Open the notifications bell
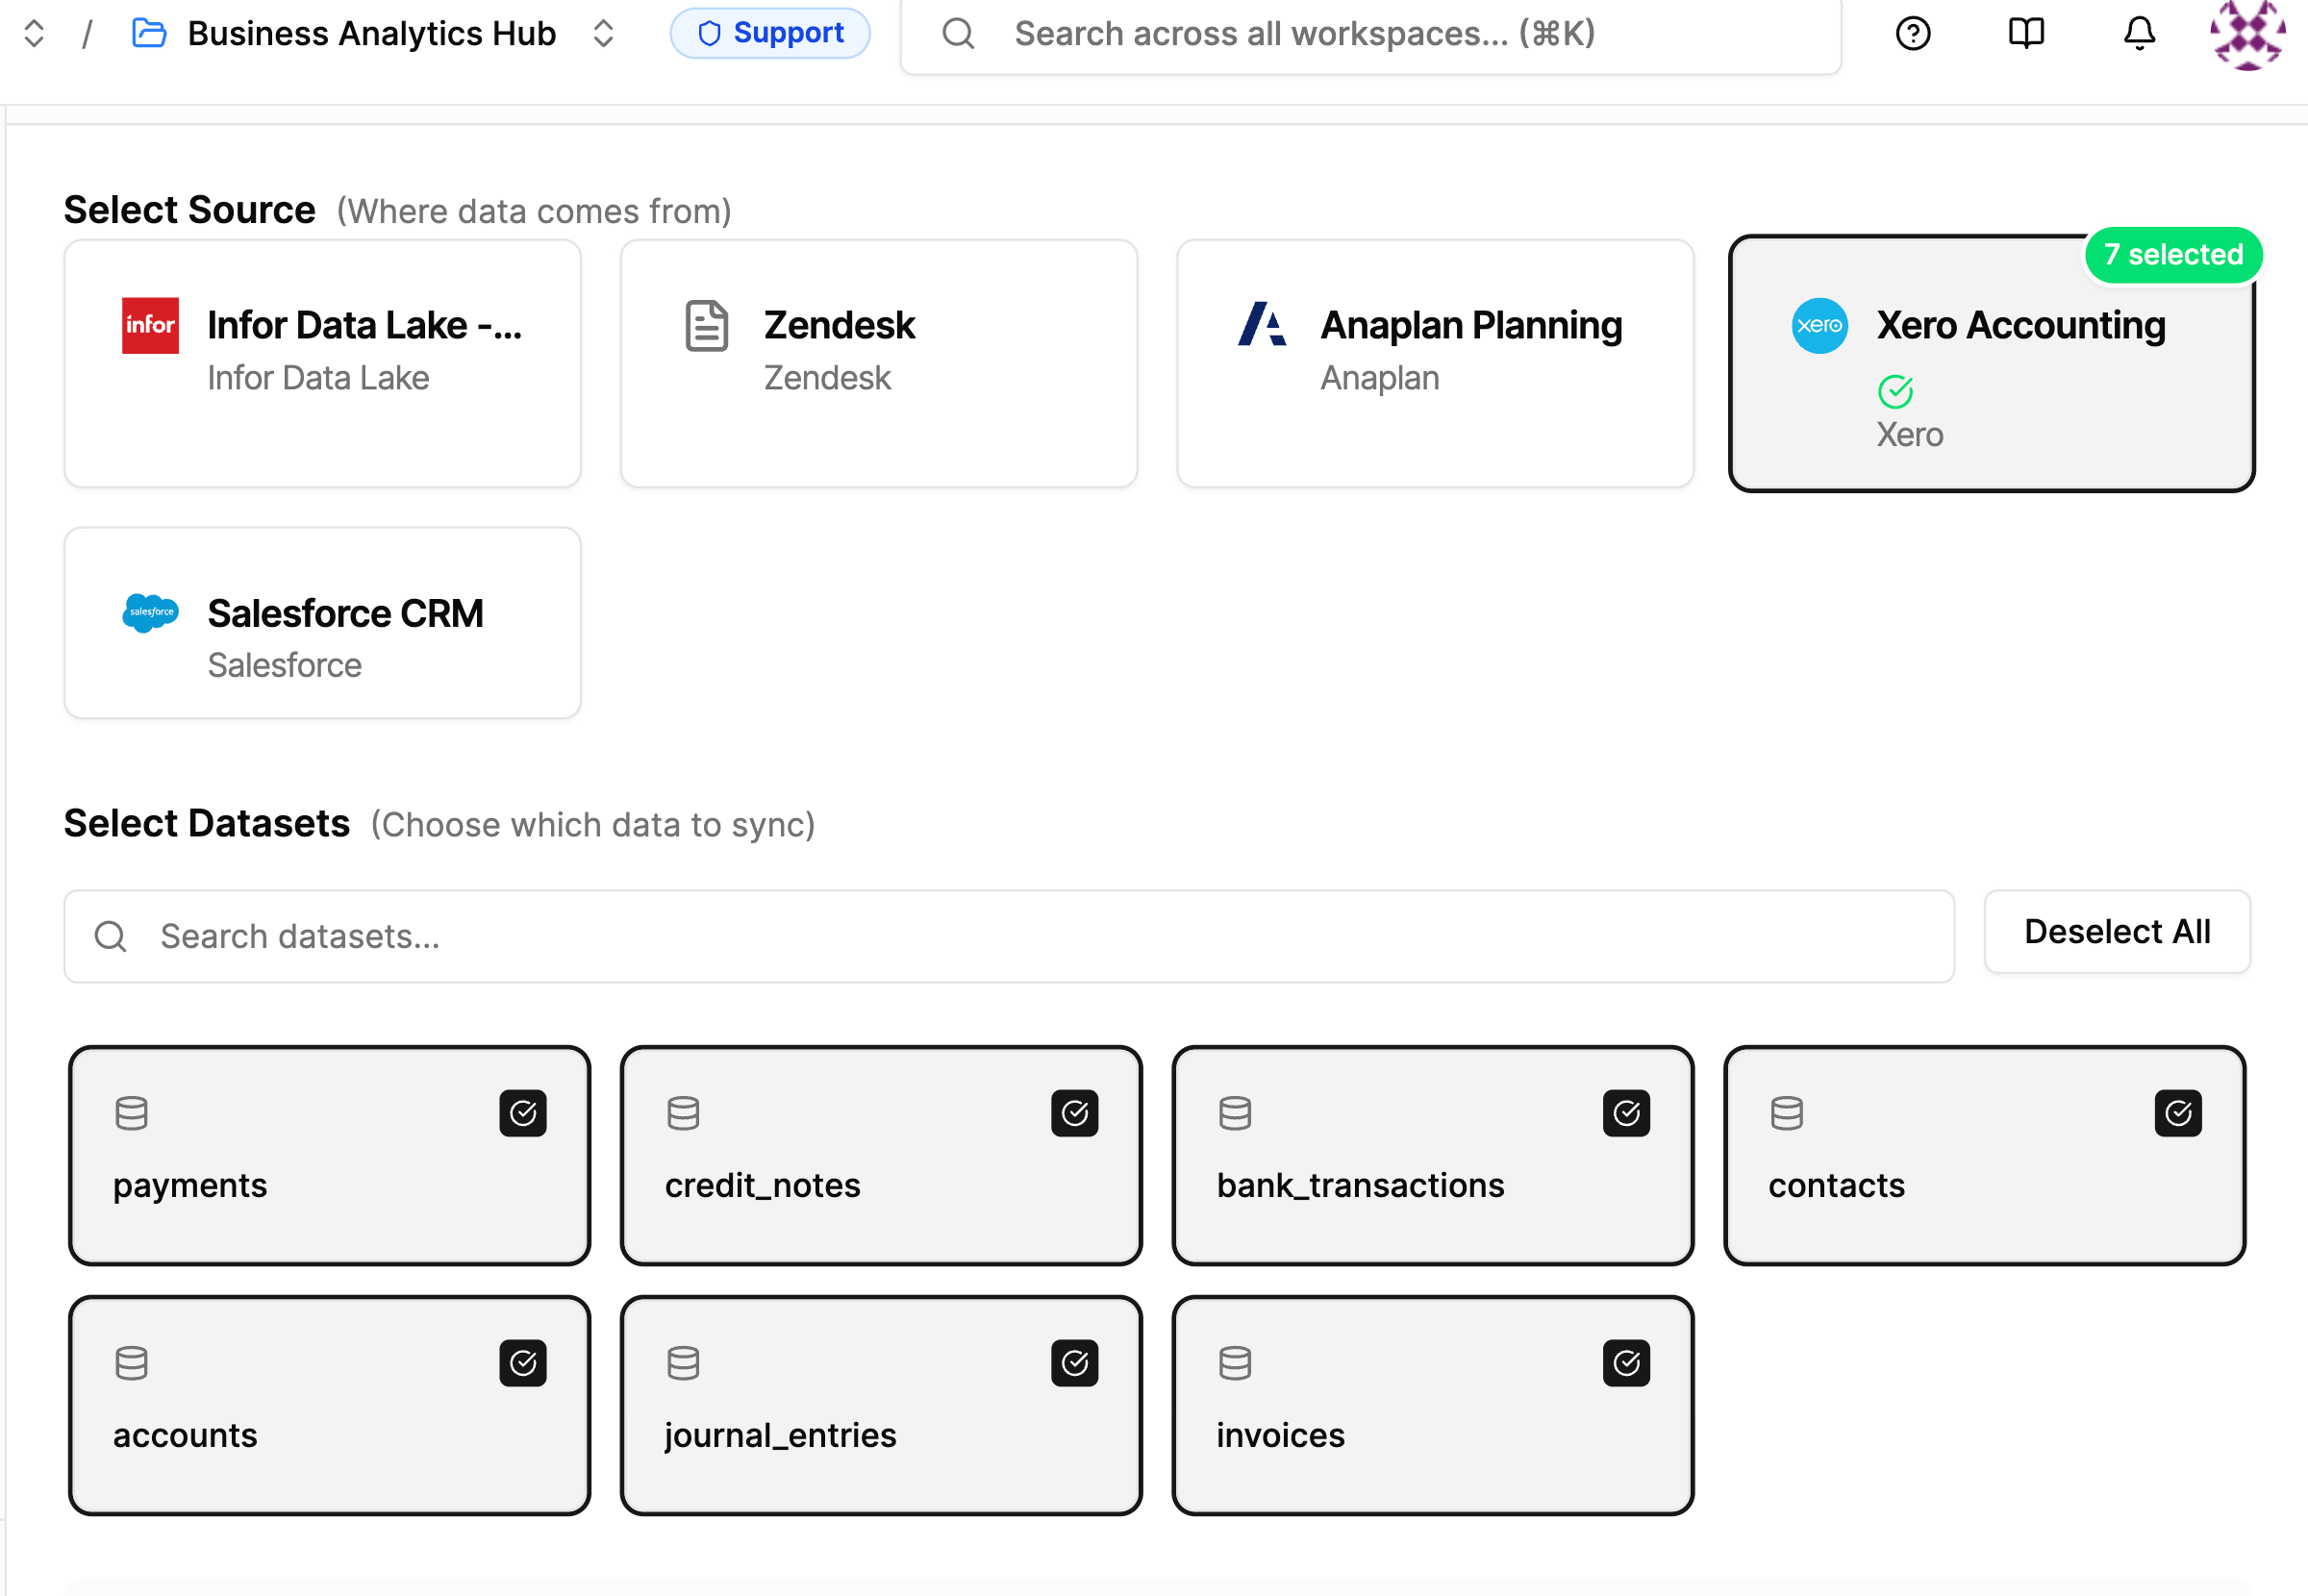This screenshot has height=1596, width=2308. [x=2138, y=34]
